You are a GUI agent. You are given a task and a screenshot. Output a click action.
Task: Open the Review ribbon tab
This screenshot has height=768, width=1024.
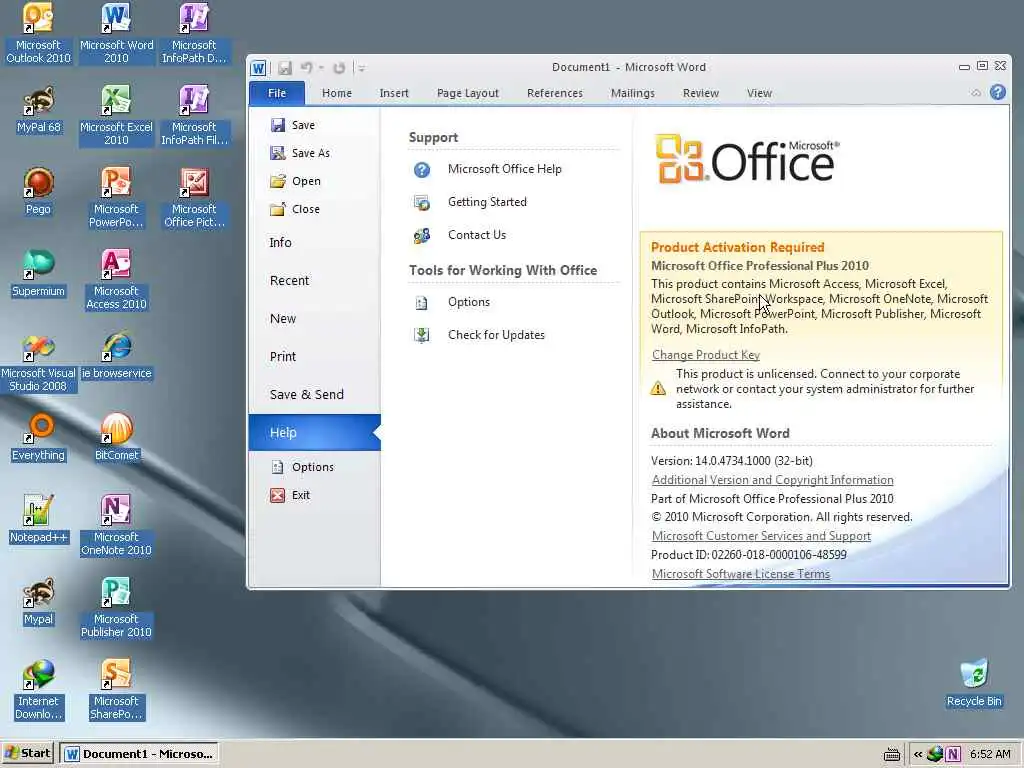tap(701, 93)
